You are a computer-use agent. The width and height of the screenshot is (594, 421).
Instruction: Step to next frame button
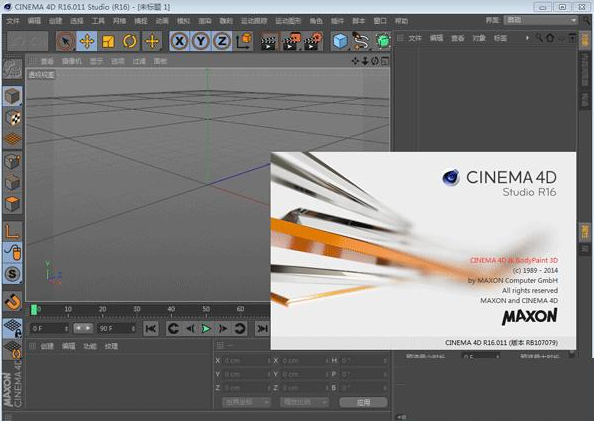(x=223, y=329)
